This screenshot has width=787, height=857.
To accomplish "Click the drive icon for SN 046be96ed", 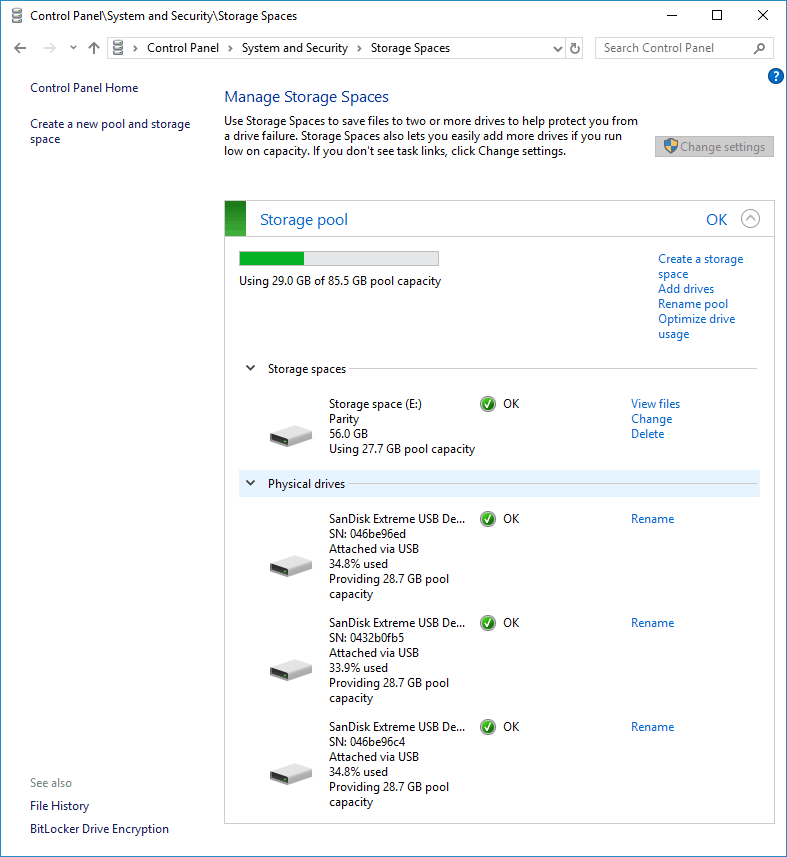I will pyautogui.click(x=291, y=566).
